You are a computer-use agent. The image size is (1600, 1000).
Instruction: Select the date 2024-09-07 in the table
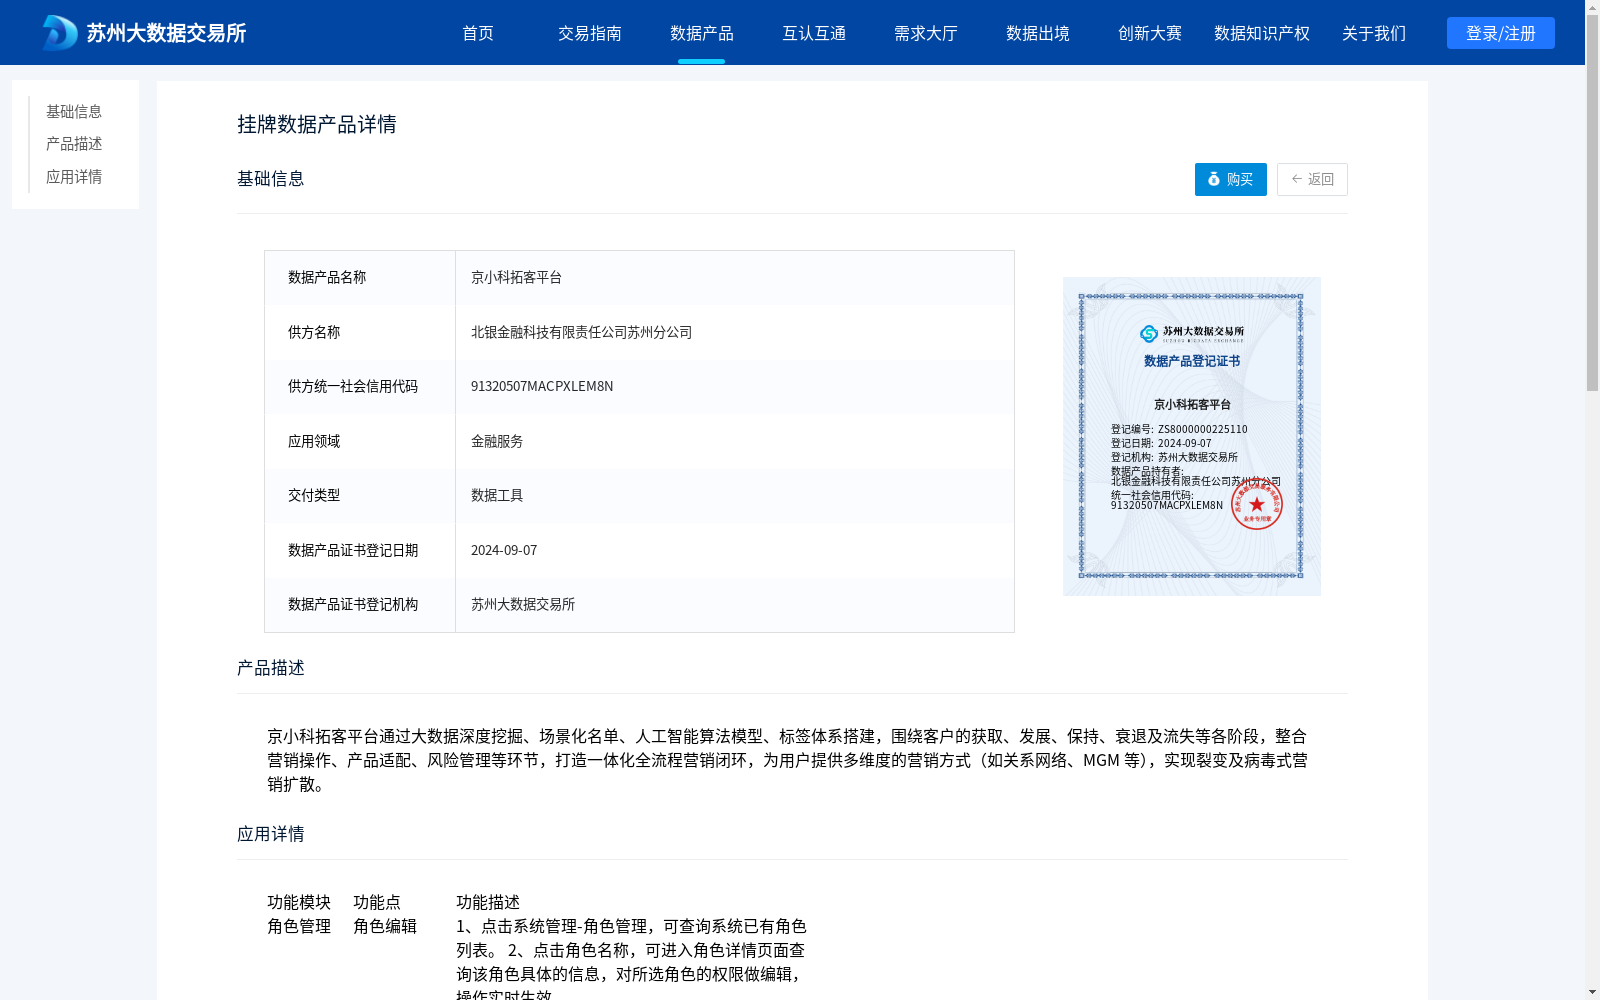[504, 550]
